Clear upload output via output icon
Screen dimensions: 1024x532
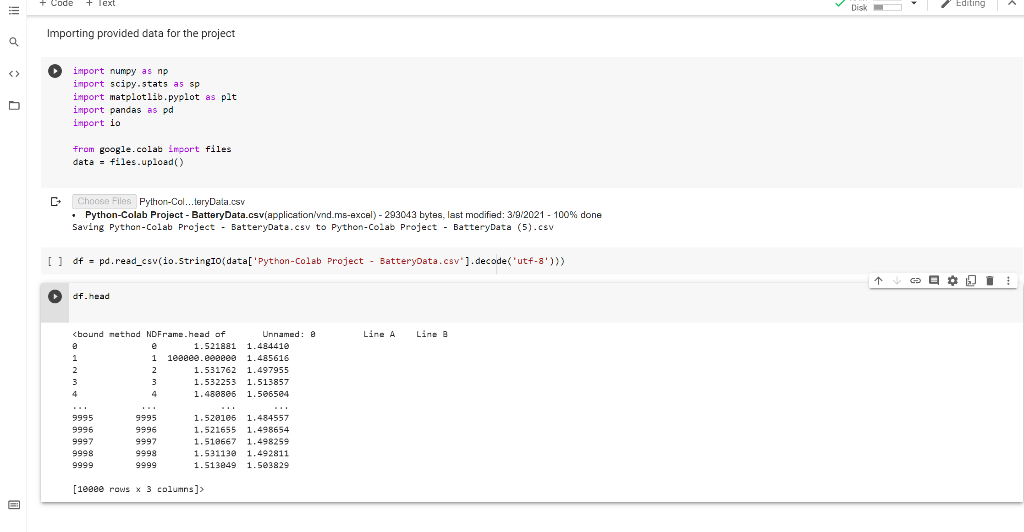tap(56, 201)
